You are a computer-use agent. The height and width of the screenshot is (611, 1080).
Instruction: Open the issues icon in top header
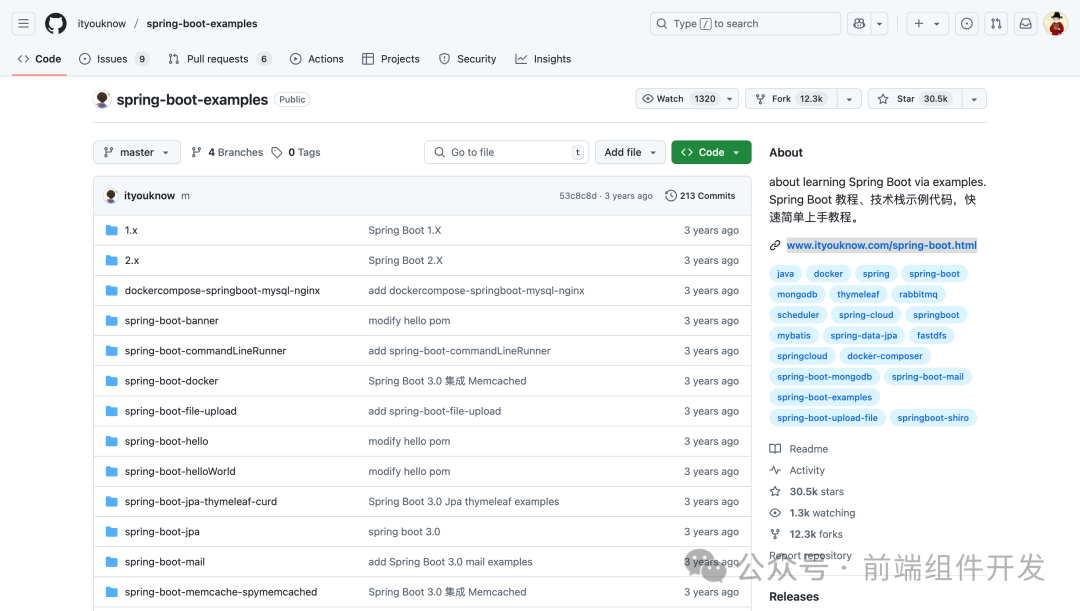coord(967,23)
